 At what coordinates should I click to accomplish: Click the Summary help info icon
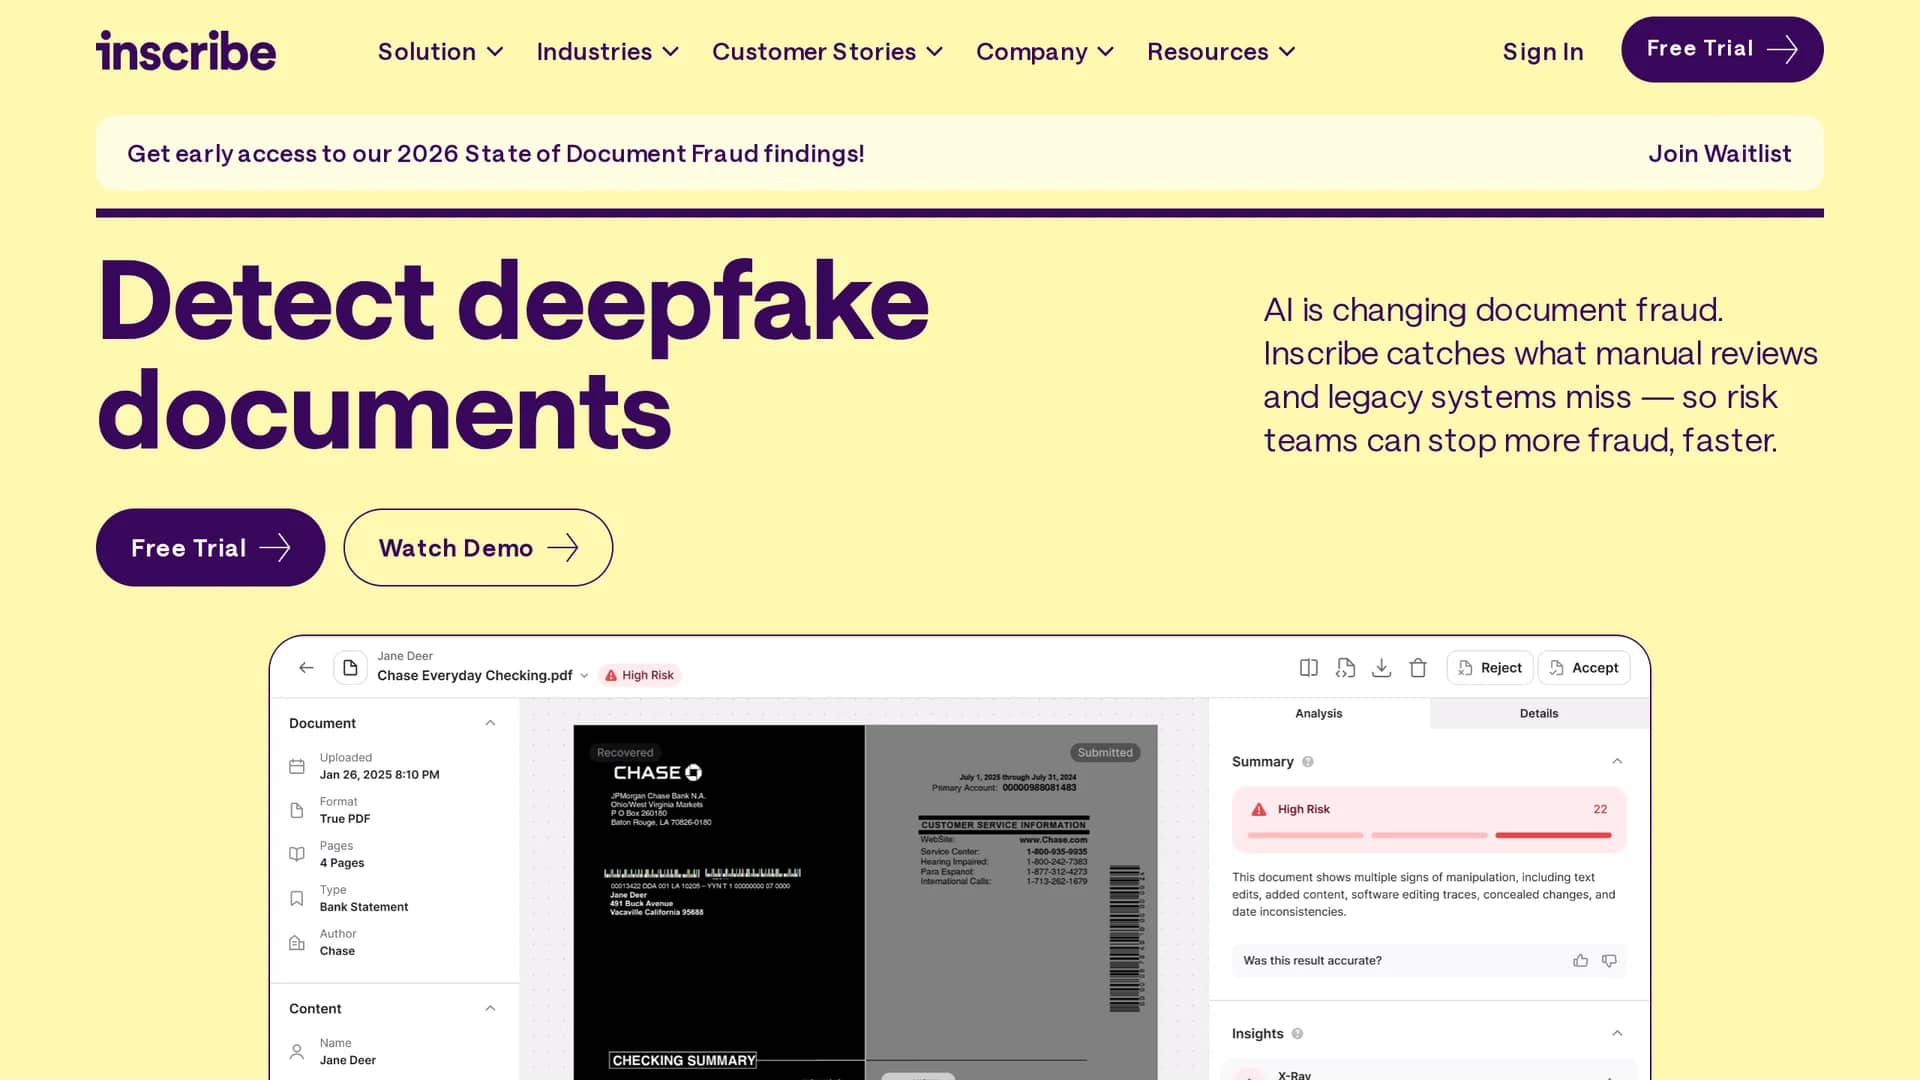click(x=1308, y=762)
